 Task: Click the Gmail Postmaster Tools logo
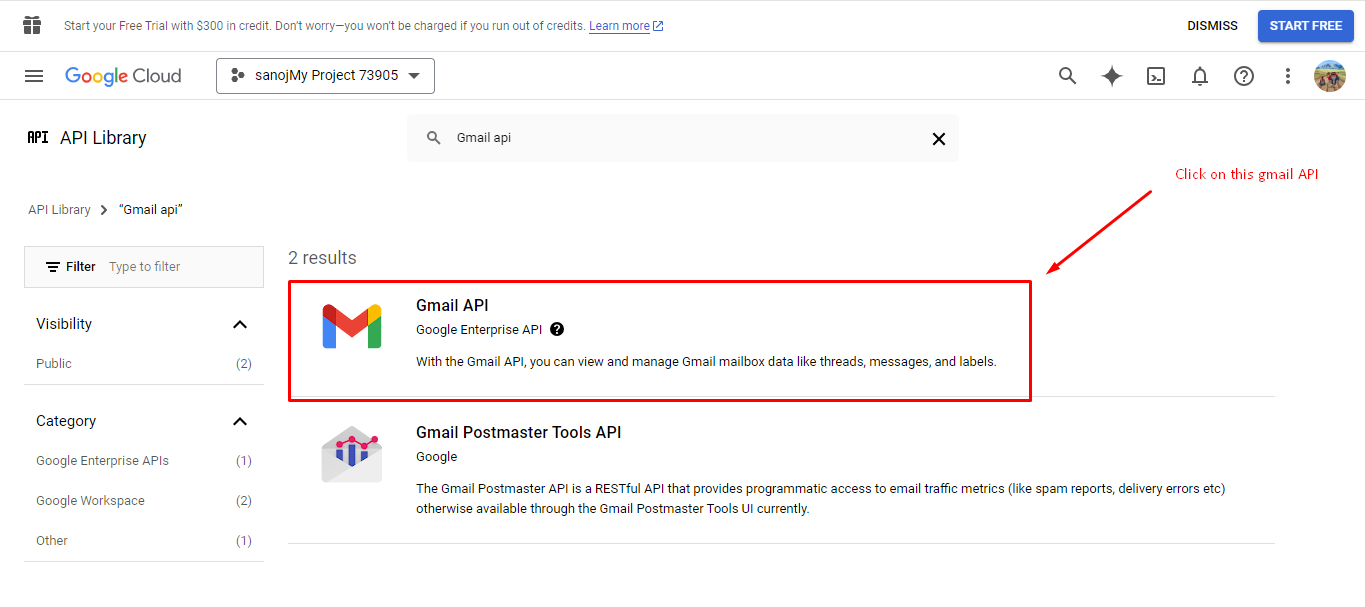pos(352,453)
